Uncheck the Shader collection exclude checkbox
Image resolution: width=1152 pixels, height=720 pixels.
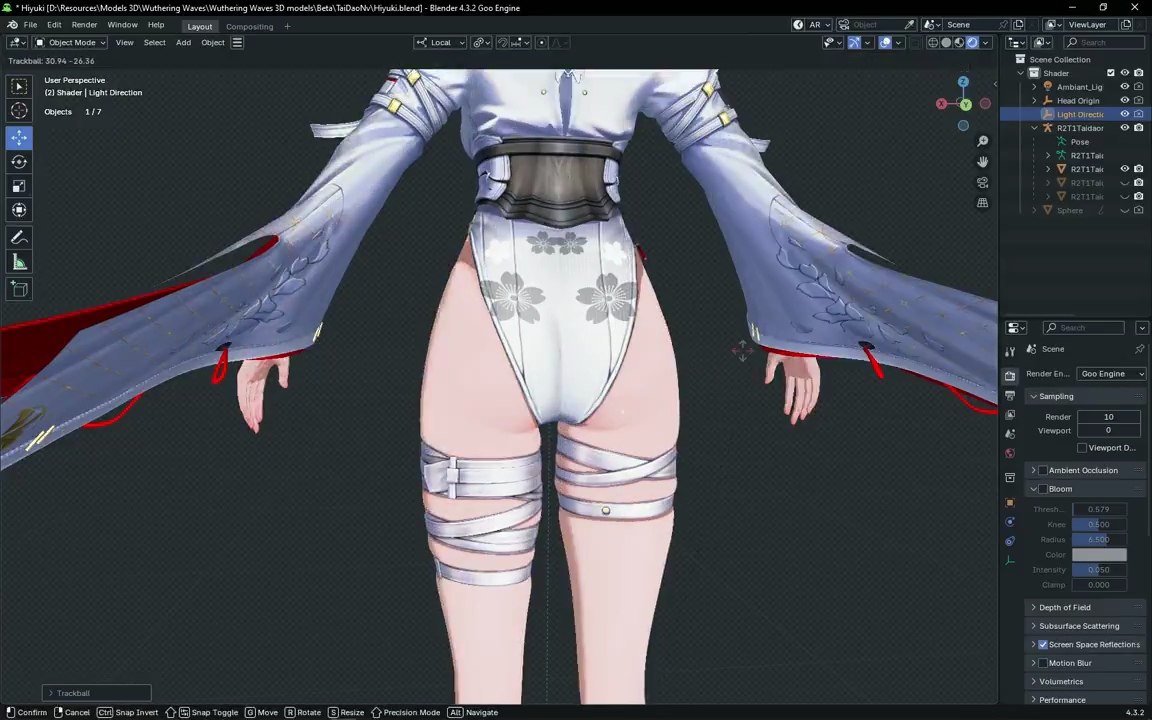coord(1110,73)
